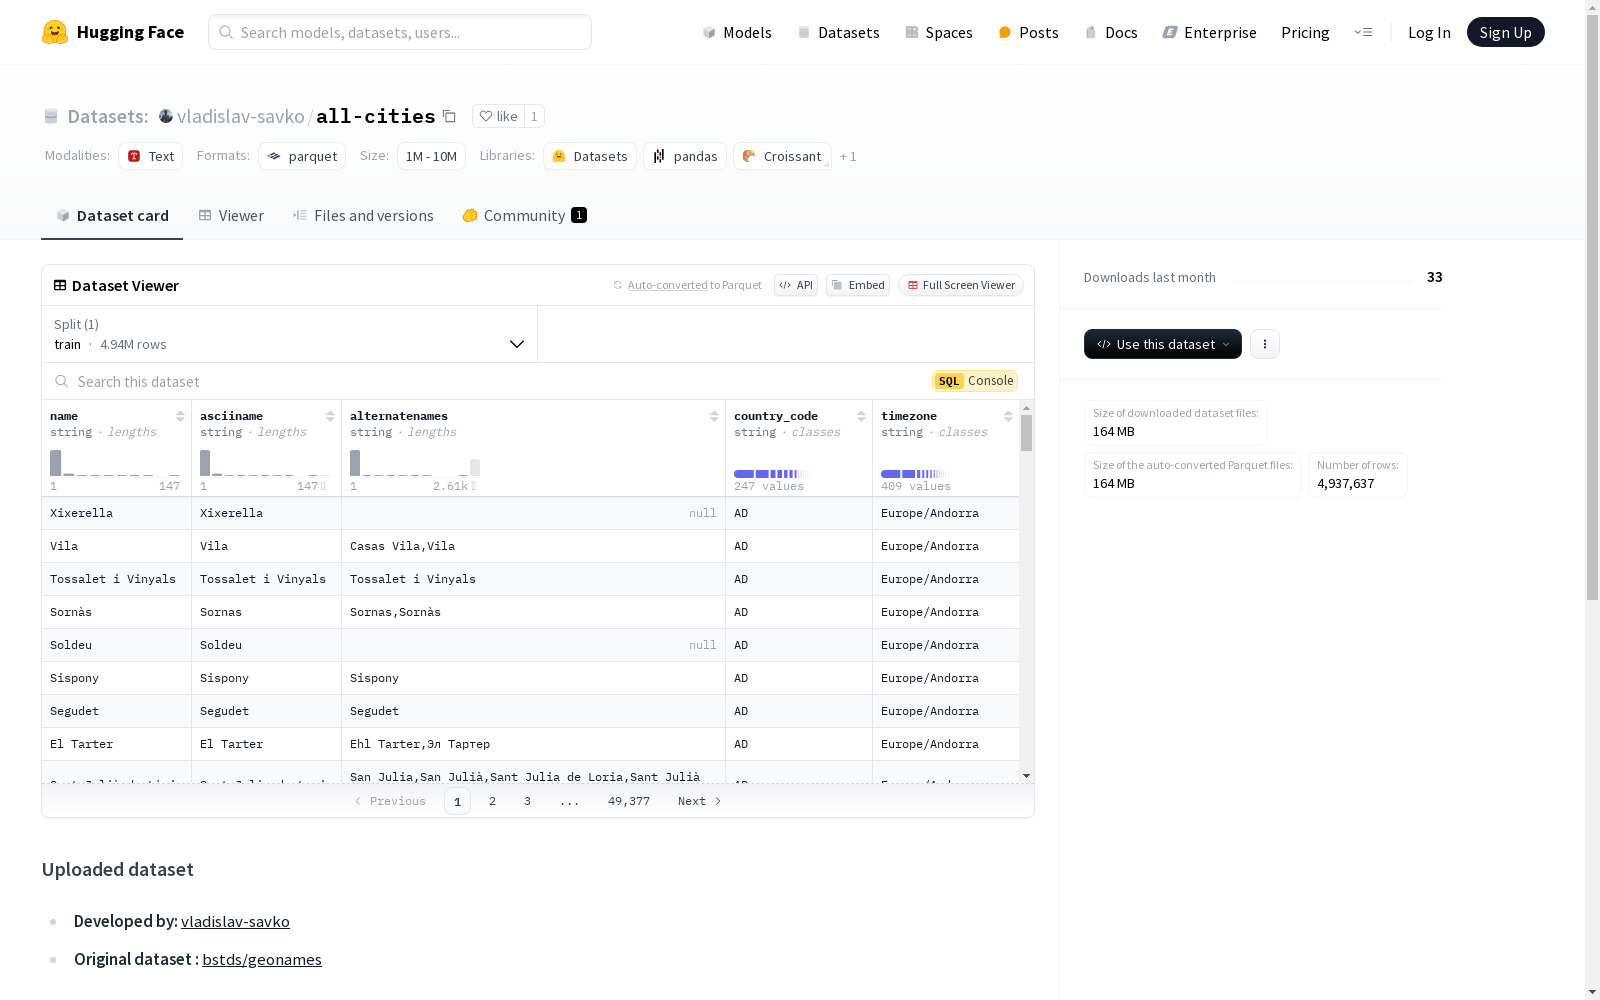Click the parquet format tag
The image size is (1600, 1000).
coord(302,156)
